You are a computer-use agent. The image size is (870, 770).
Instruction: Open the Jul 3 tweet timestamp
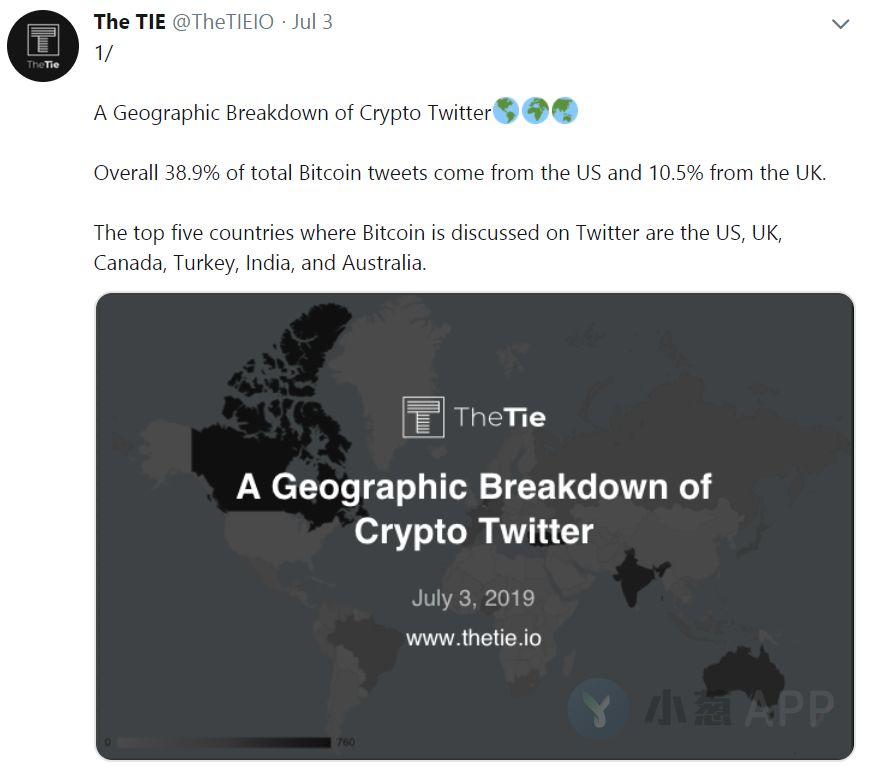point(312,22)
